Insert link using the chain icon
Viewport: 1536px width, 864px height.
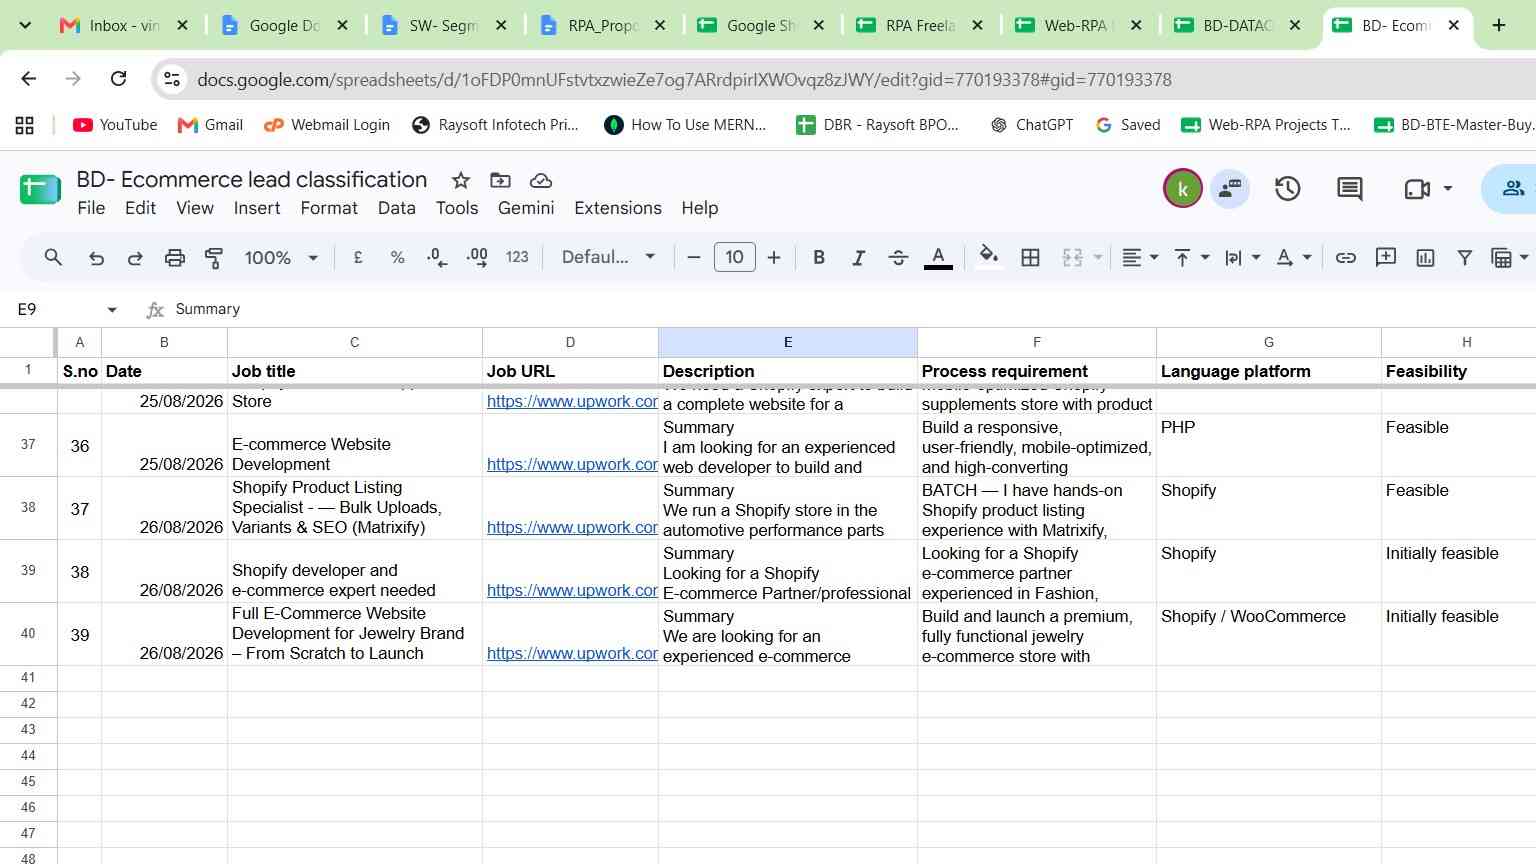point(1346,258)
